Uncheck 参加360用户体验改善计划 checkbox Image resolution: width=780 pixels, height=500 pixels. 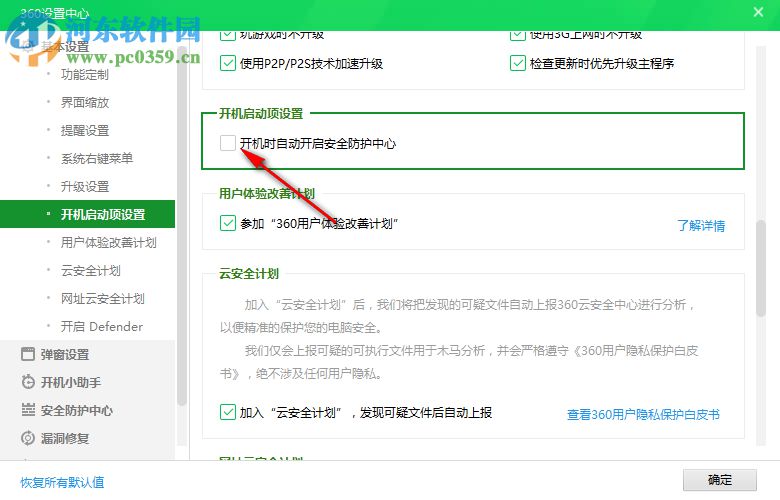(227, 223)
